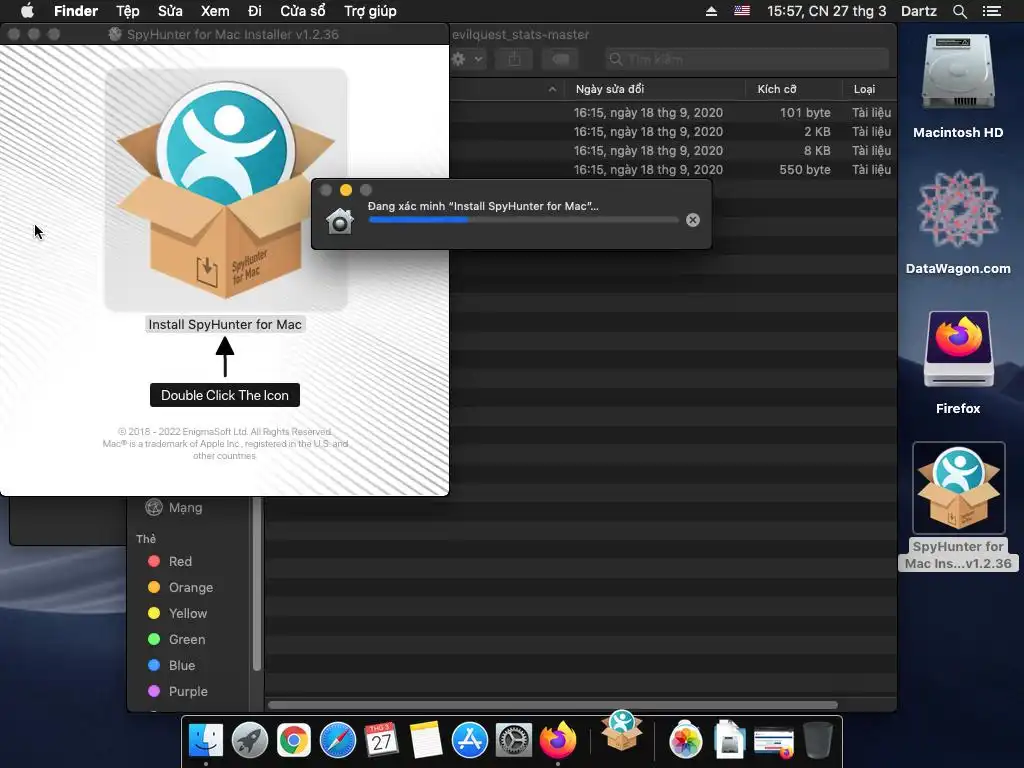
Task: Open the Install SpyHunter for Mac box icon
Action: point(226,190)
